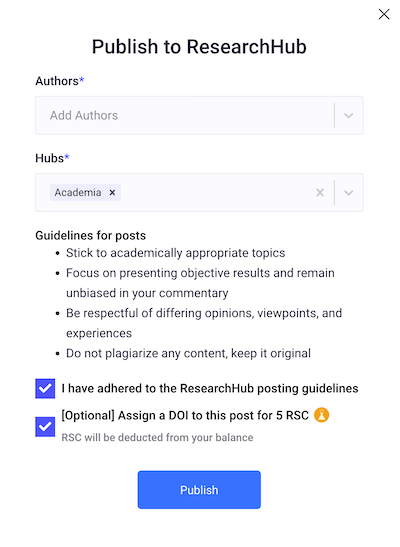The width and height of the screenshot is (400, 547).
Task: Remove the Academia hub tag
Action: [112, 193]
